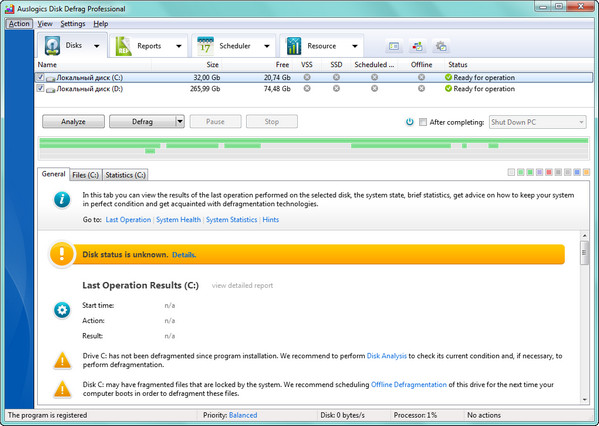The width and height of the screenshot is (599, 426).
Task: Click SSD status icon for disk D:
Action: (x=336, y=88)
